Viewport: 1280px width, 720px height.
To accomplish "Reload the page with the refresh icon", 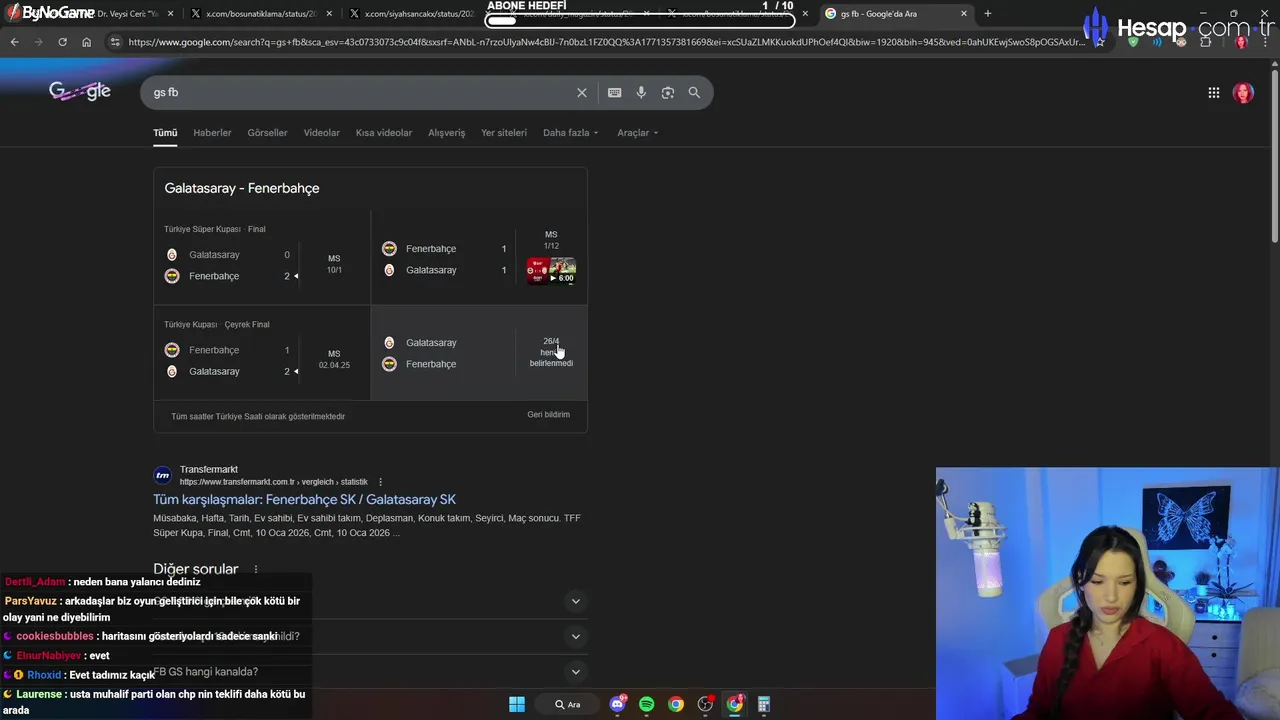I will (62, 42).
